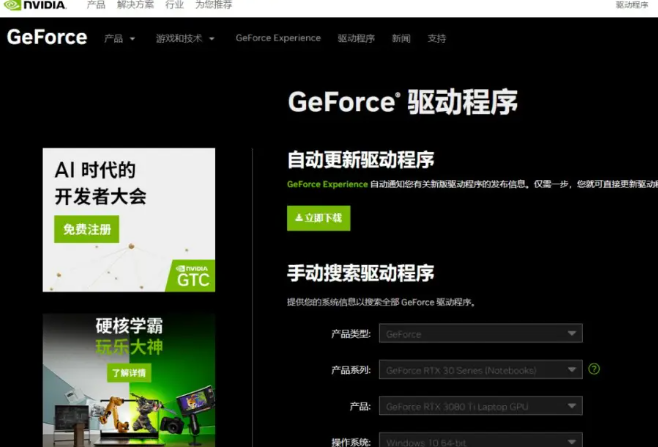Click the green 立即下载 button

319,218
